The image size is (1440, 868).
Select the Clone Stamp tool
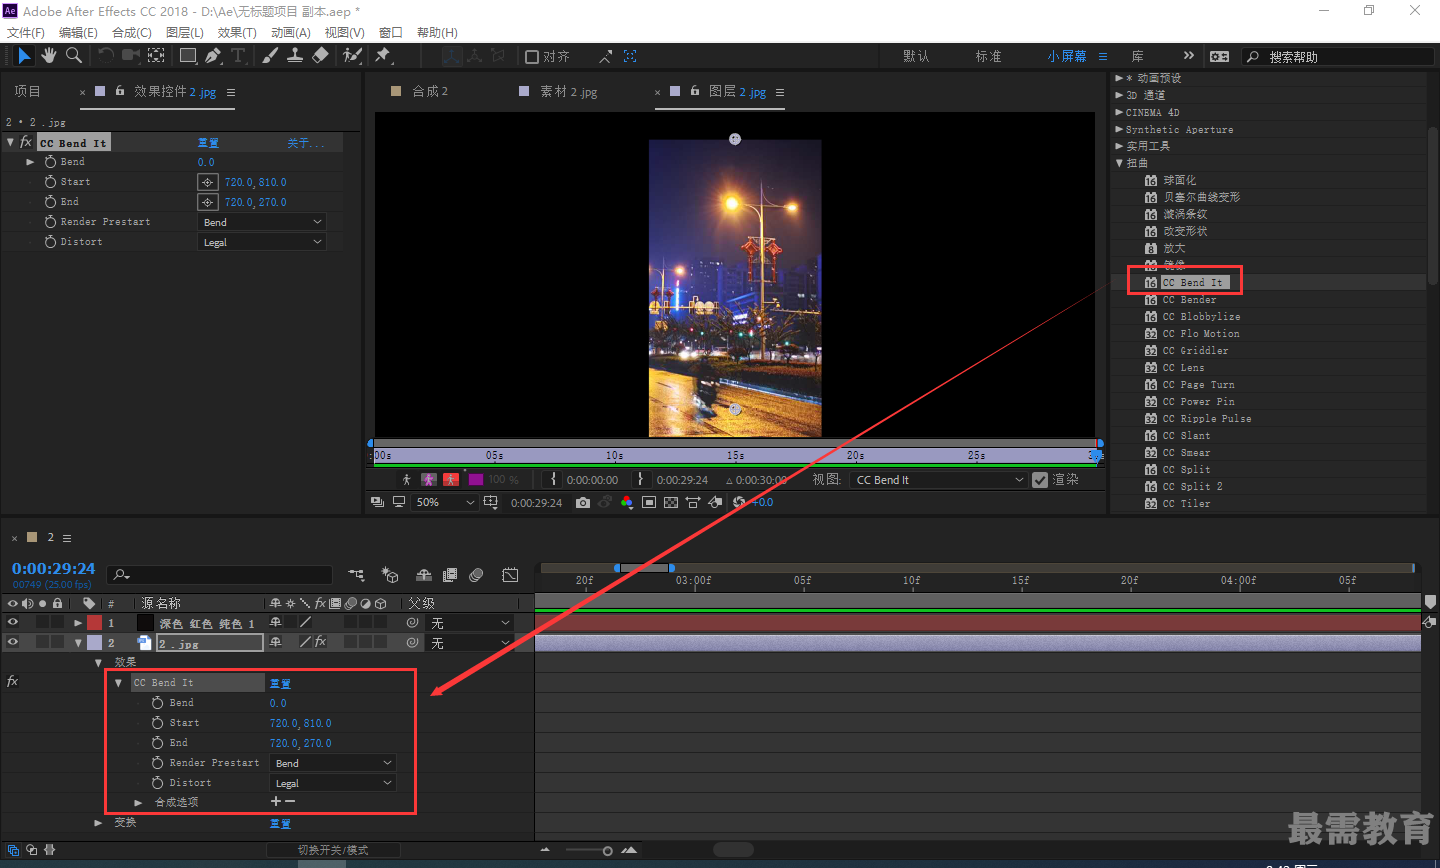295,56
